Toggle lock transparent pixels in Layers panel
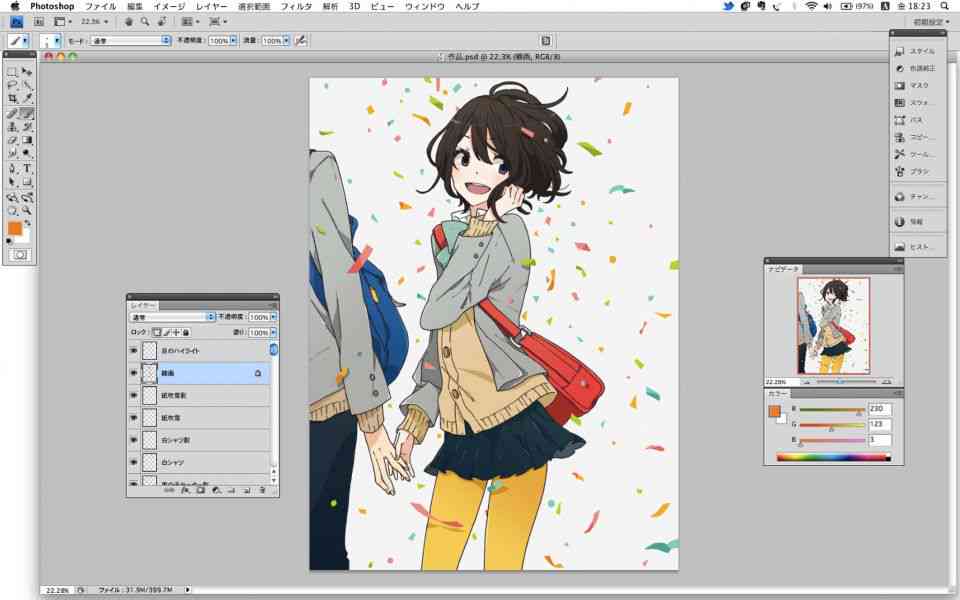This screenshot has width=960, height=600. [157, 332]
